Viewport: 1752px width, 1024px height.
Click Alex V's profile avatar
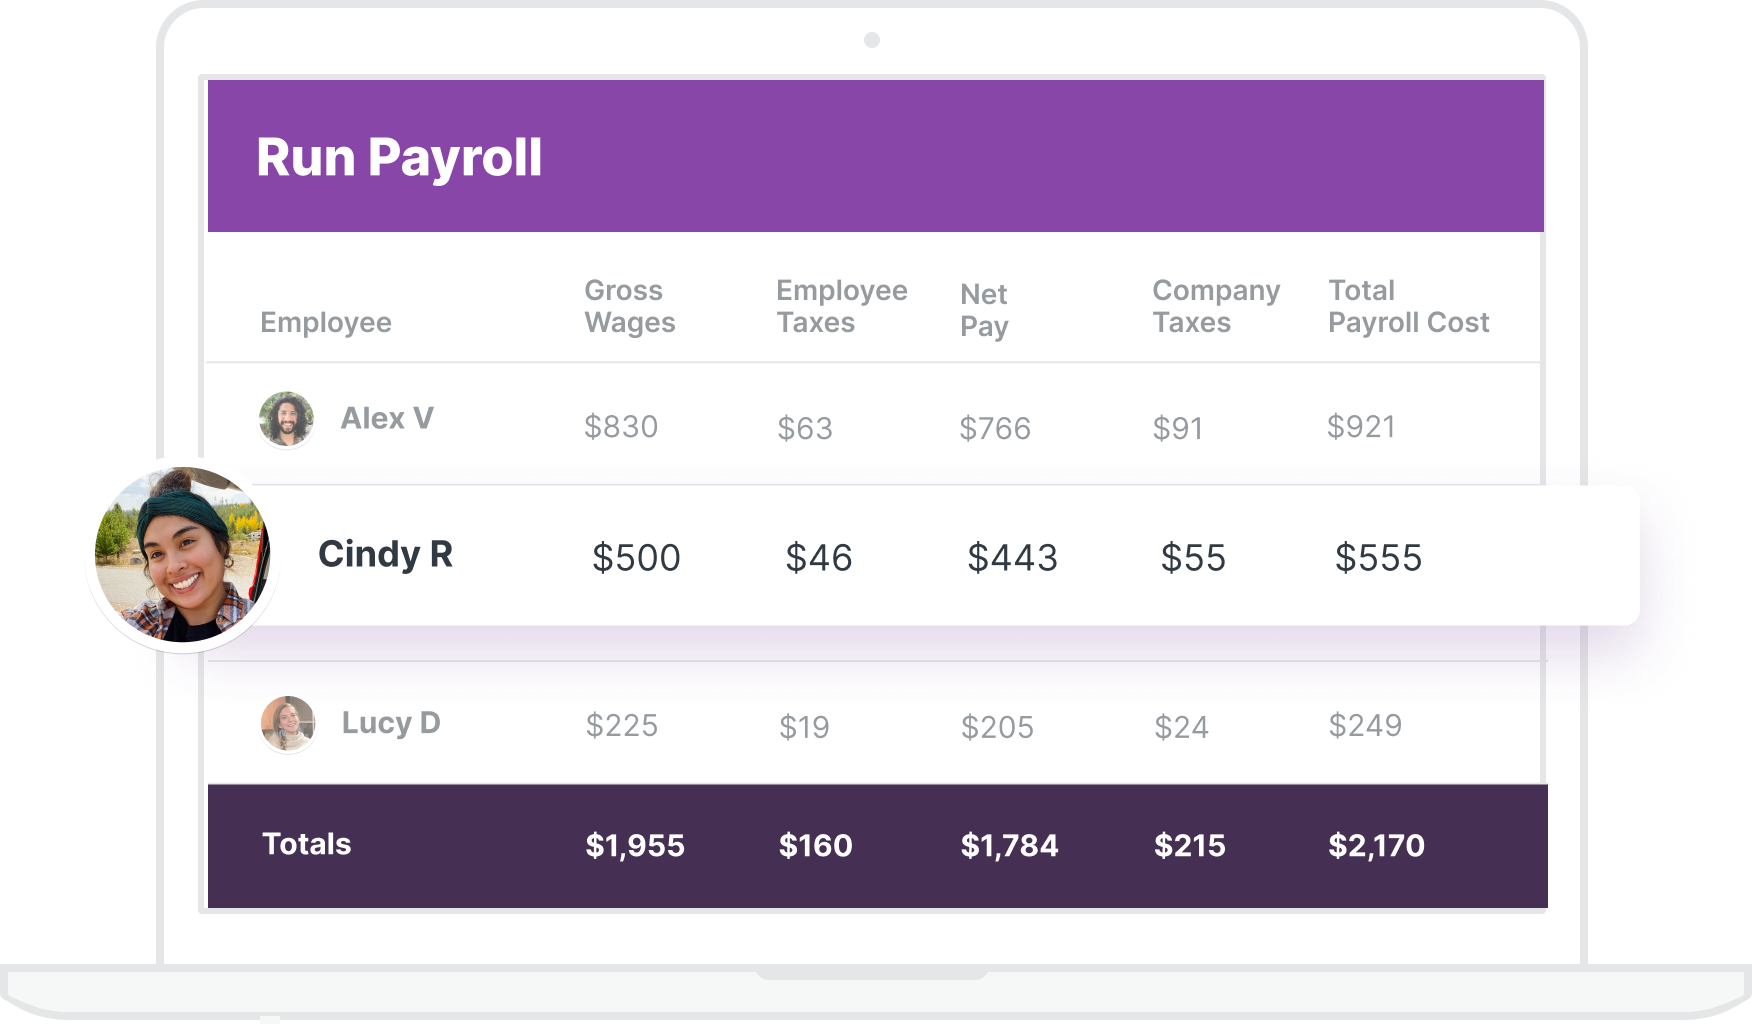(x=286, y=419)
